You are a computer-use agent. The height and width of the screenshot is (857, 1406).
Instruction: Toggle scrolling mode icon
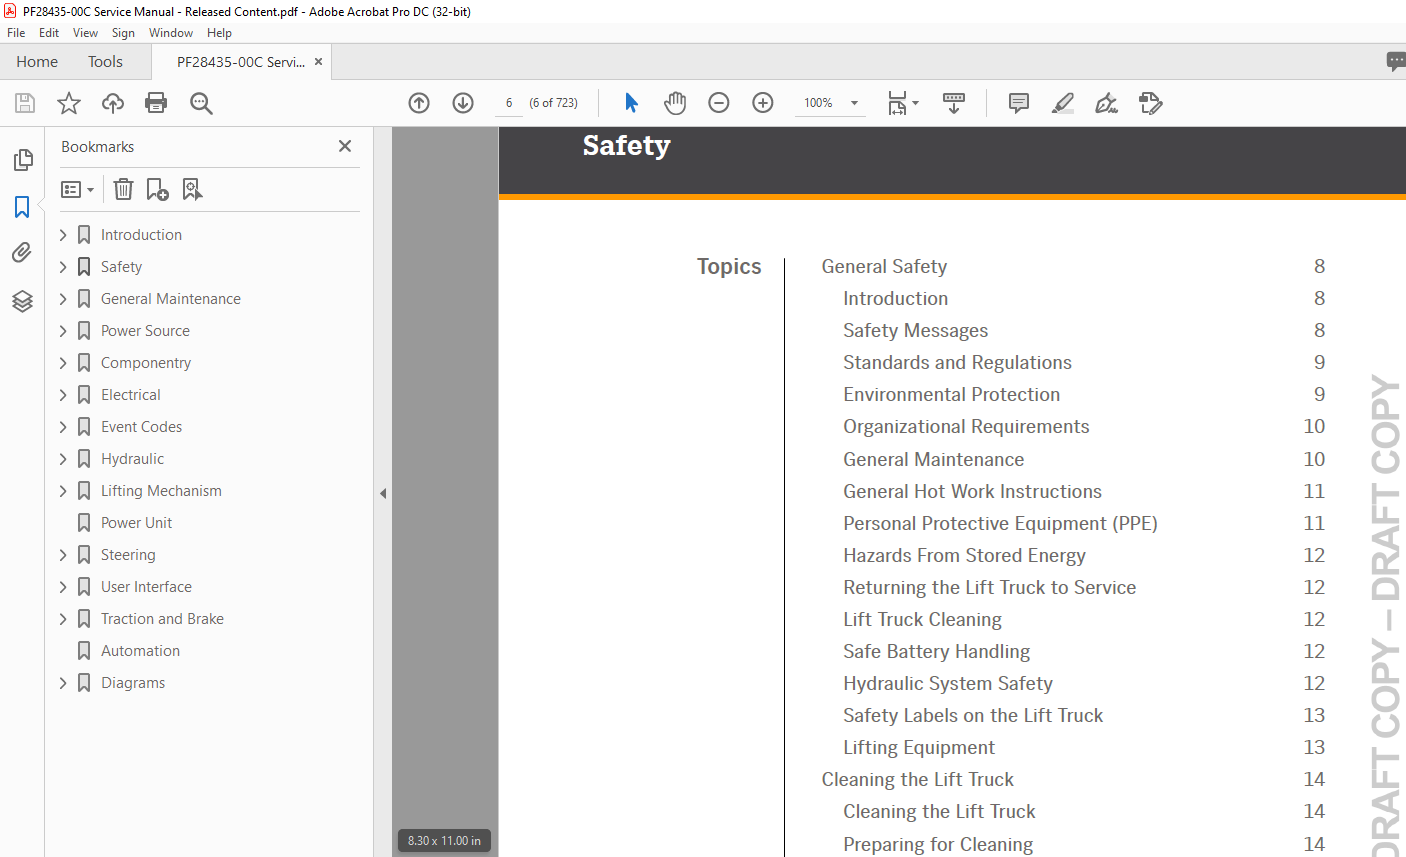(x=954, y=103)
